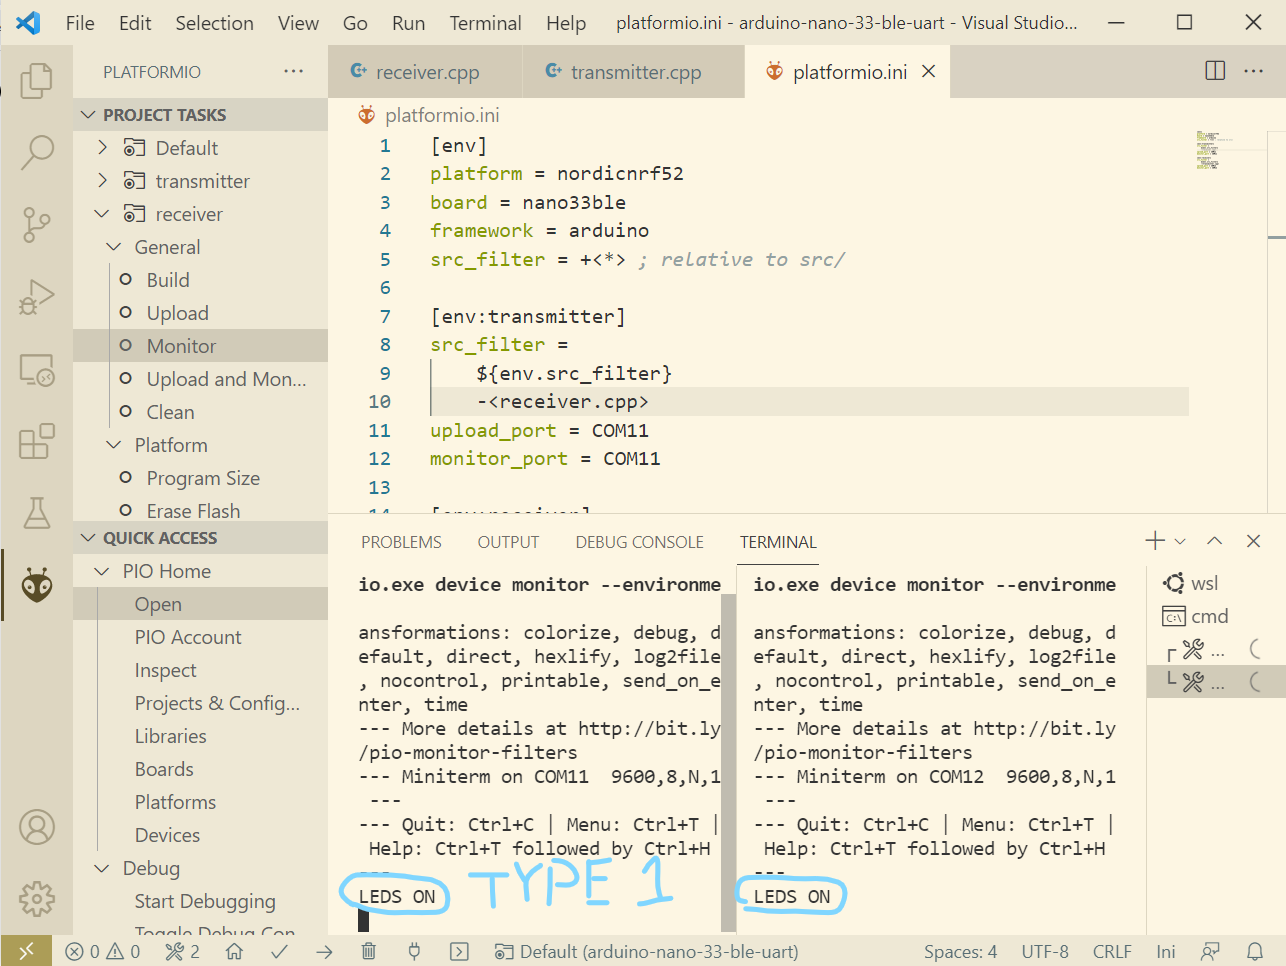The height and width of the screenshot is (966, 1286).
Task: Close the terminal panel
Action: [1253, 541]
